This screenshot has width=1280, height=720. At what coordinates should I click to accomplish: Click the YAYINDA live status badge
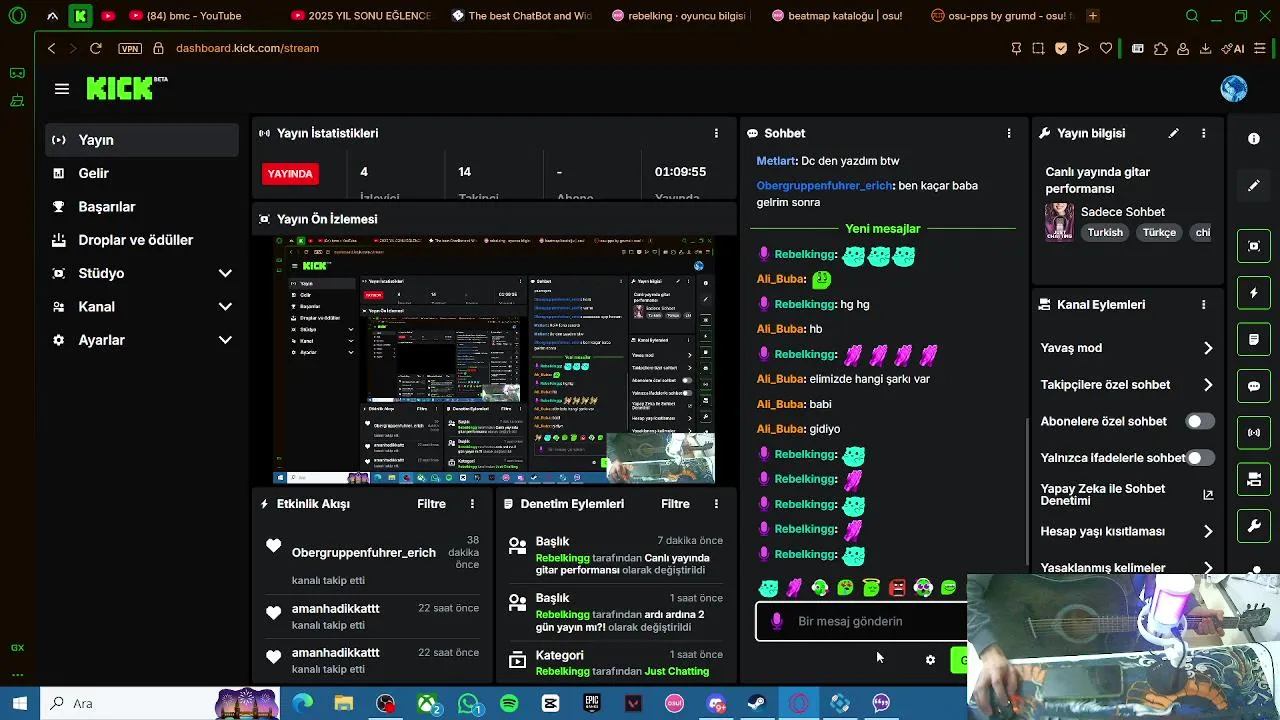point(290,174)
